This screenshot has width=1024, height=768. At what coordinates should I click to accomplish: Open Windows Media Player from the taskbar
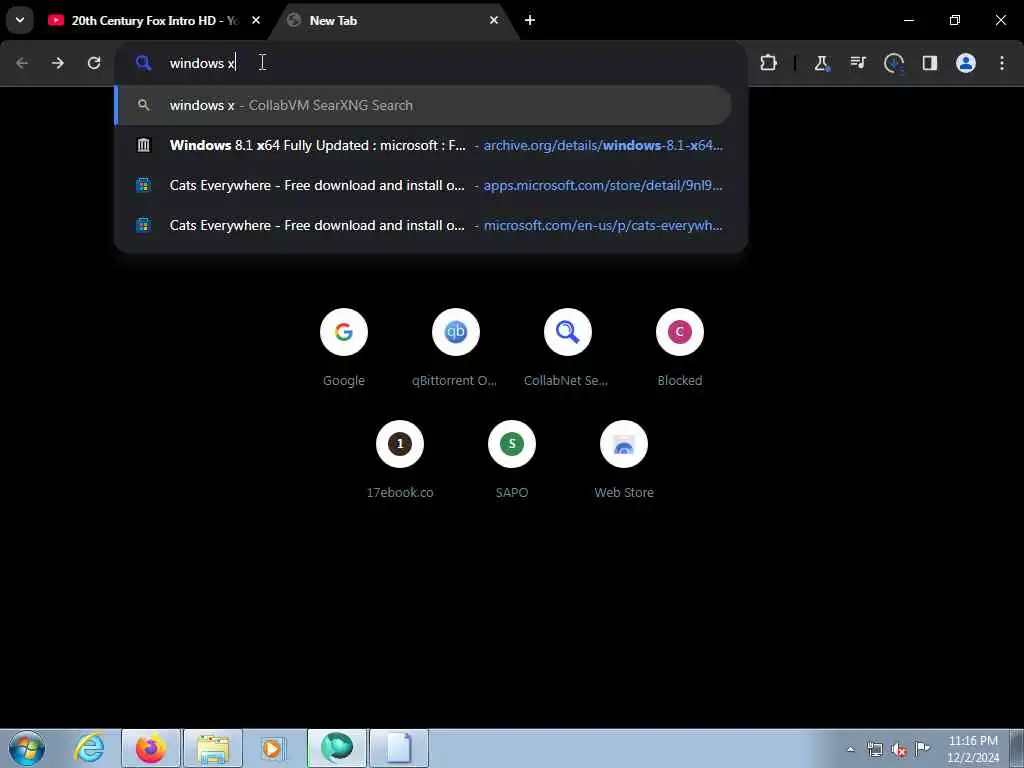tap(273, 748)
